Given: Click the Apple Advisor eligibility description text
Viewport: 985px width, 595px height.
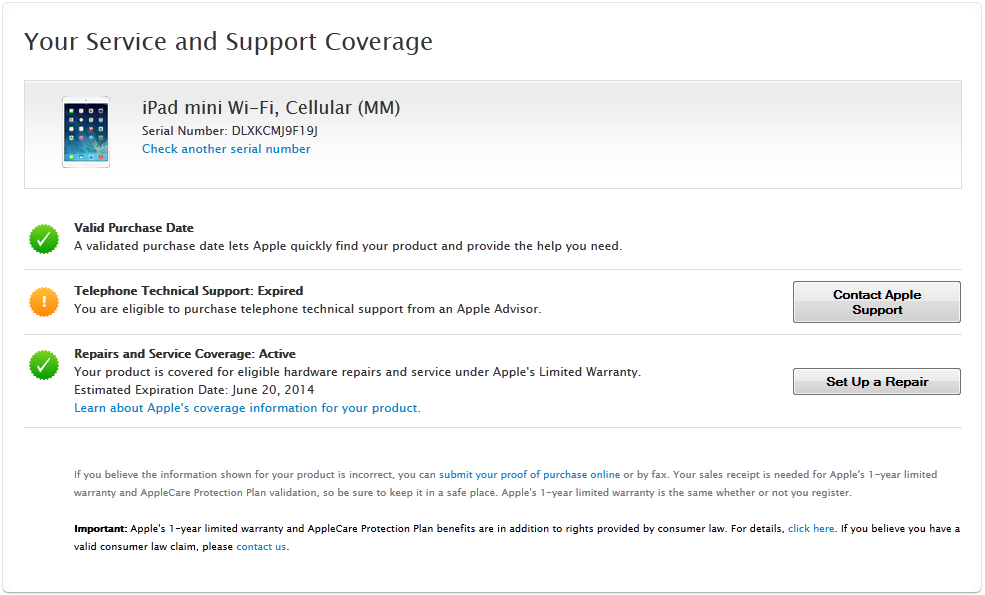Looking at the screenshot, I should pyautogui.click(x=307, y=309).
